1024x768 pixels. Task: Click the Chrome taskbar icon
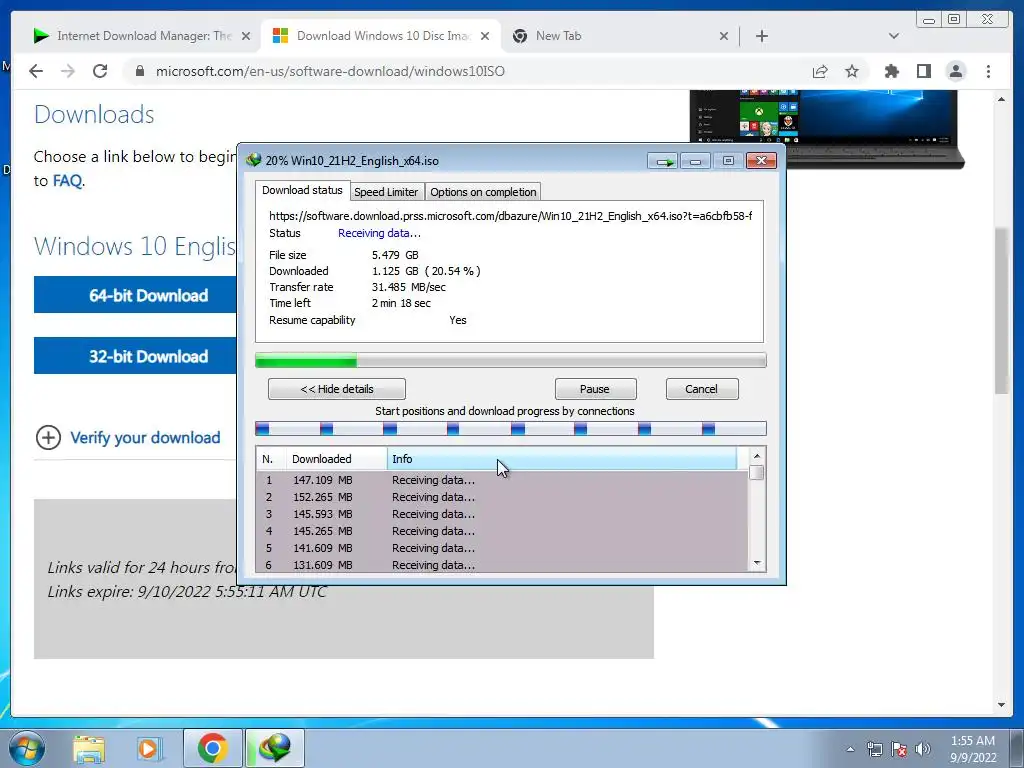click(x=212, y=748)
